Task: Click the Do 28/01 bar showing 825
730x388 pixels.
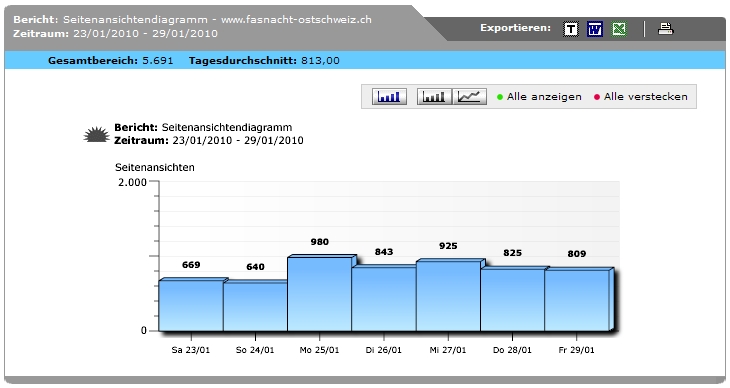Action: 512,299
